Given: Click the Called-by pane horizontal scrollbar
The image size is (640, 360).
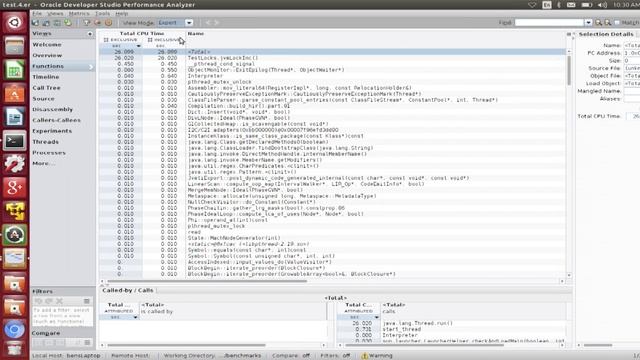Looking at the screenshot, I should (x=186, y=345).
